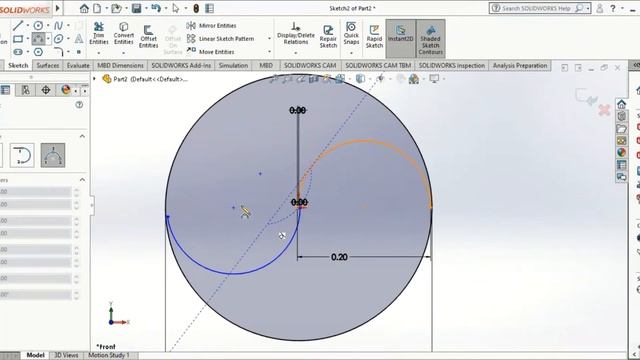Select the sketch Text tool

point(79,39)
